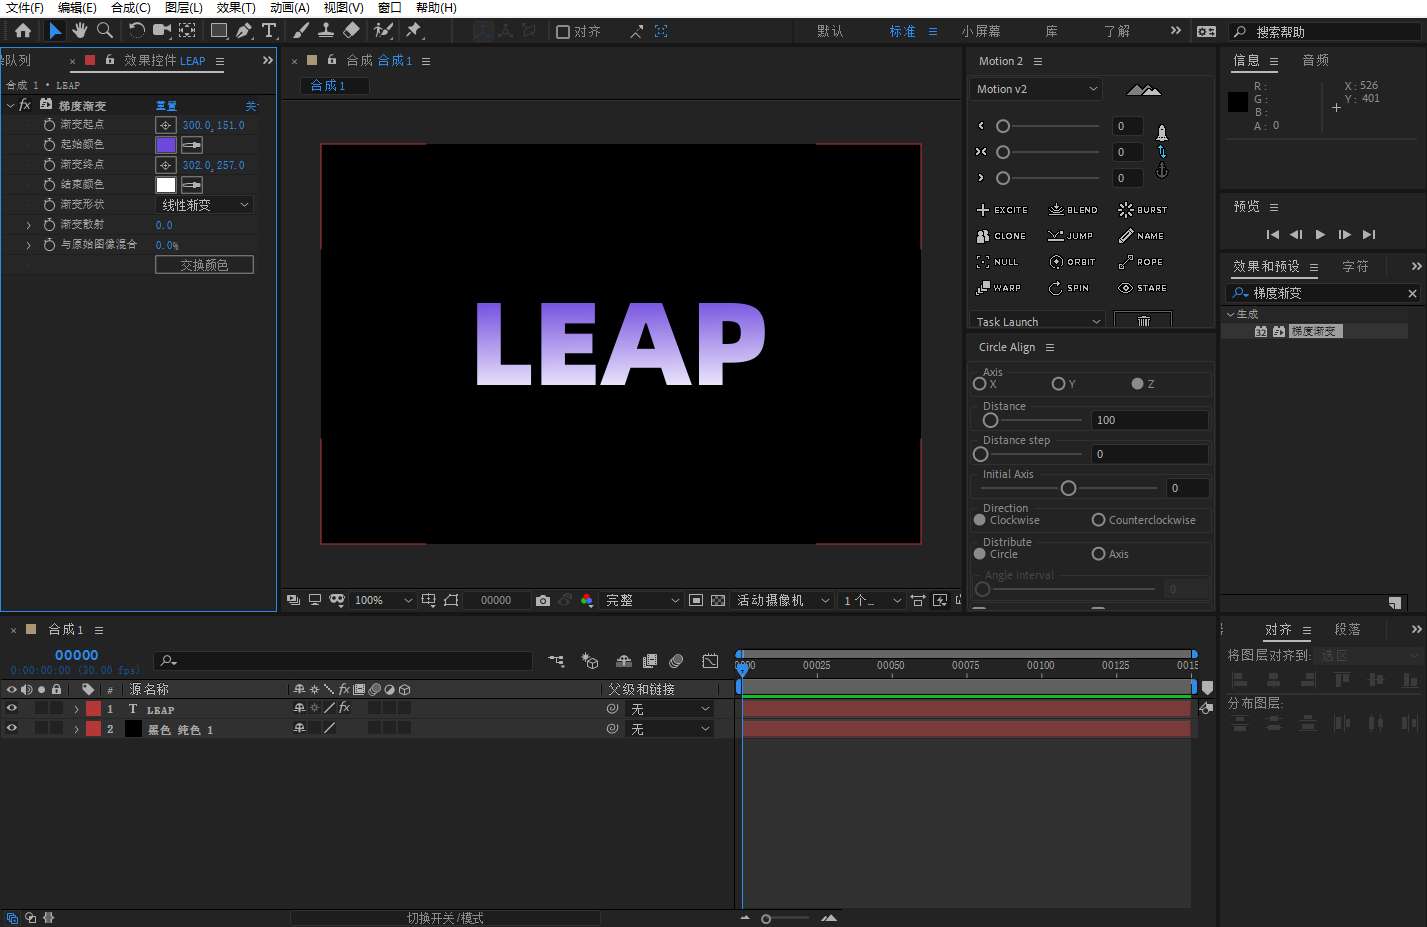Click the 搜索帮助 search field
Viewport: 1427px width, 927px height.
(x=1325, y=32)
